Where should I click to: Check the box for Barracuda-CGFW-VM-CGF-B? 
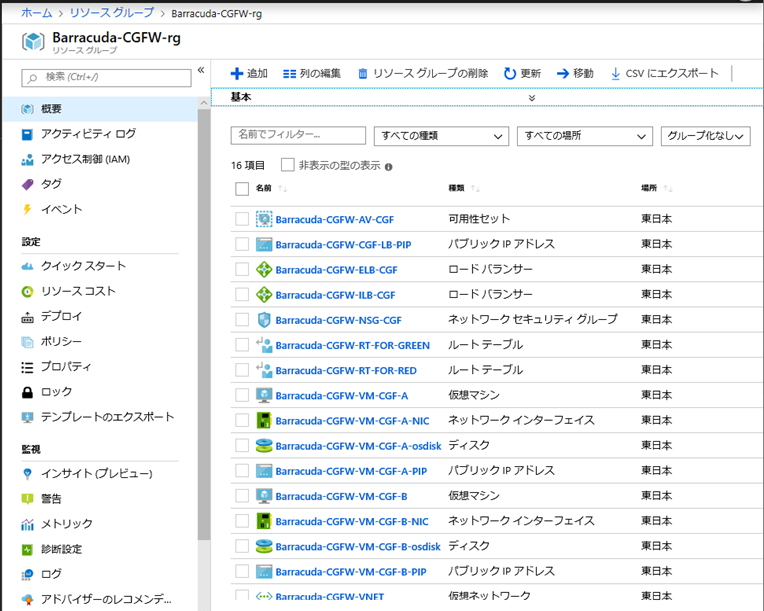click(242, 496)
